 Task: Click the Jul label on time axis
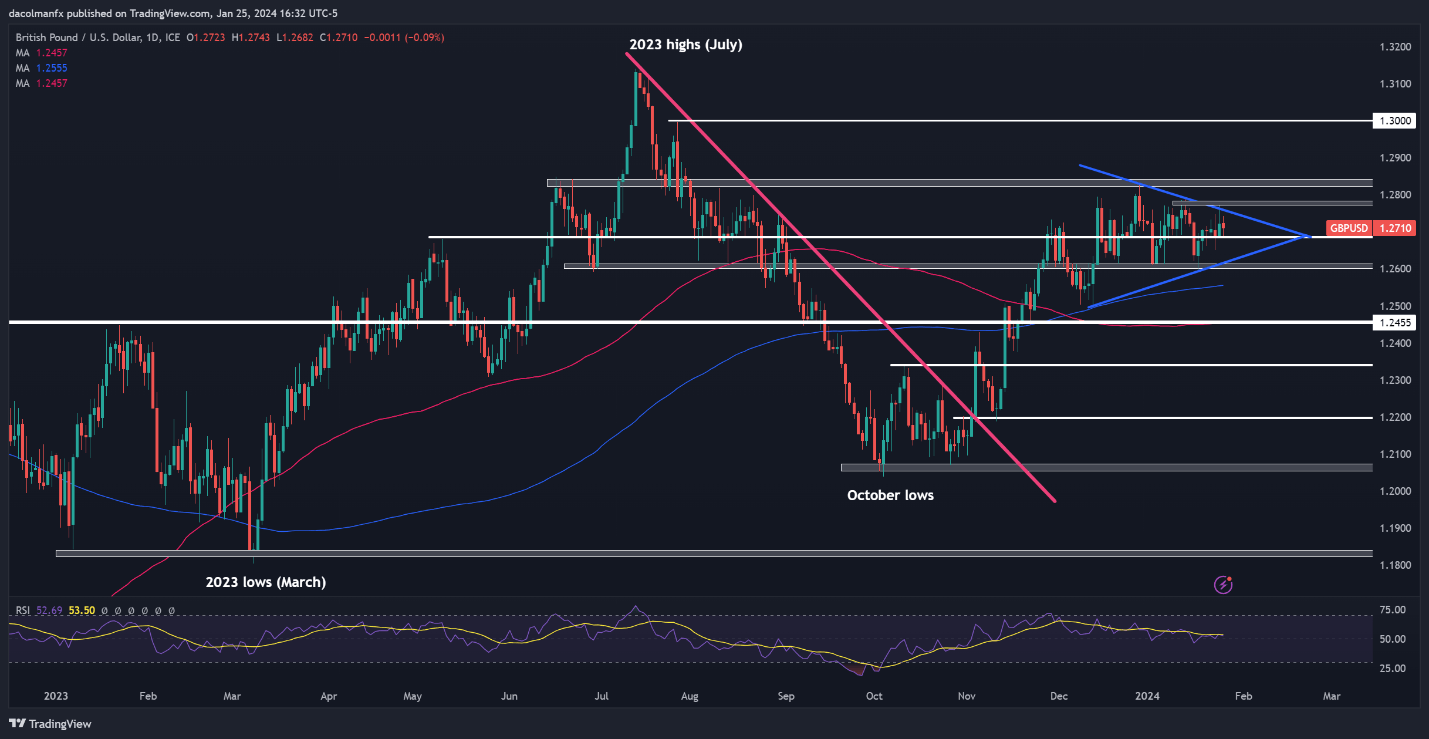[x=602, y=694]
